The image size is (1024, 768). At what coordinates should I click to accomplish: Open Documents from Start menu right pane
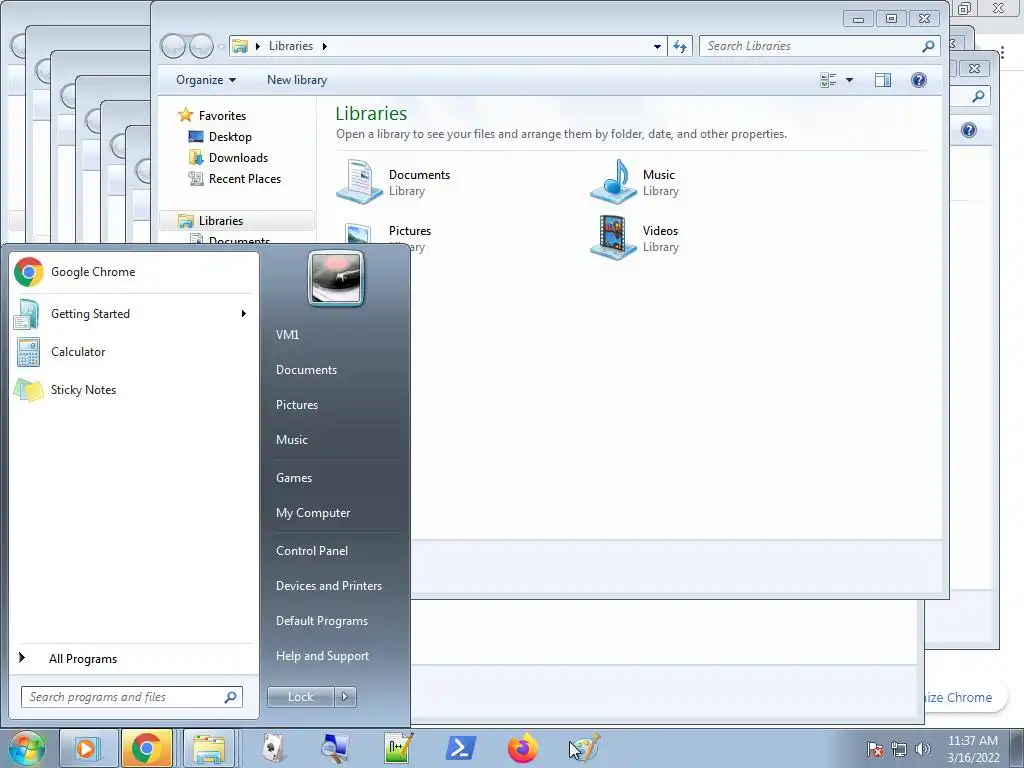click(306, 370)
